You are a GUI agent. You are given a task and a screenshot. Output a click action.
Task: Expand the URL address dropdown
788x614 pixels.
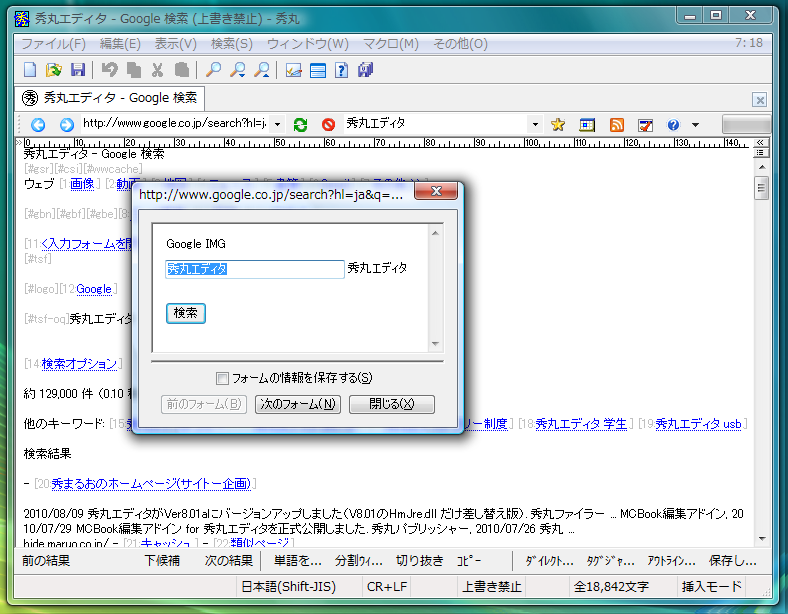pyautogui.click(x=277, y=124)
